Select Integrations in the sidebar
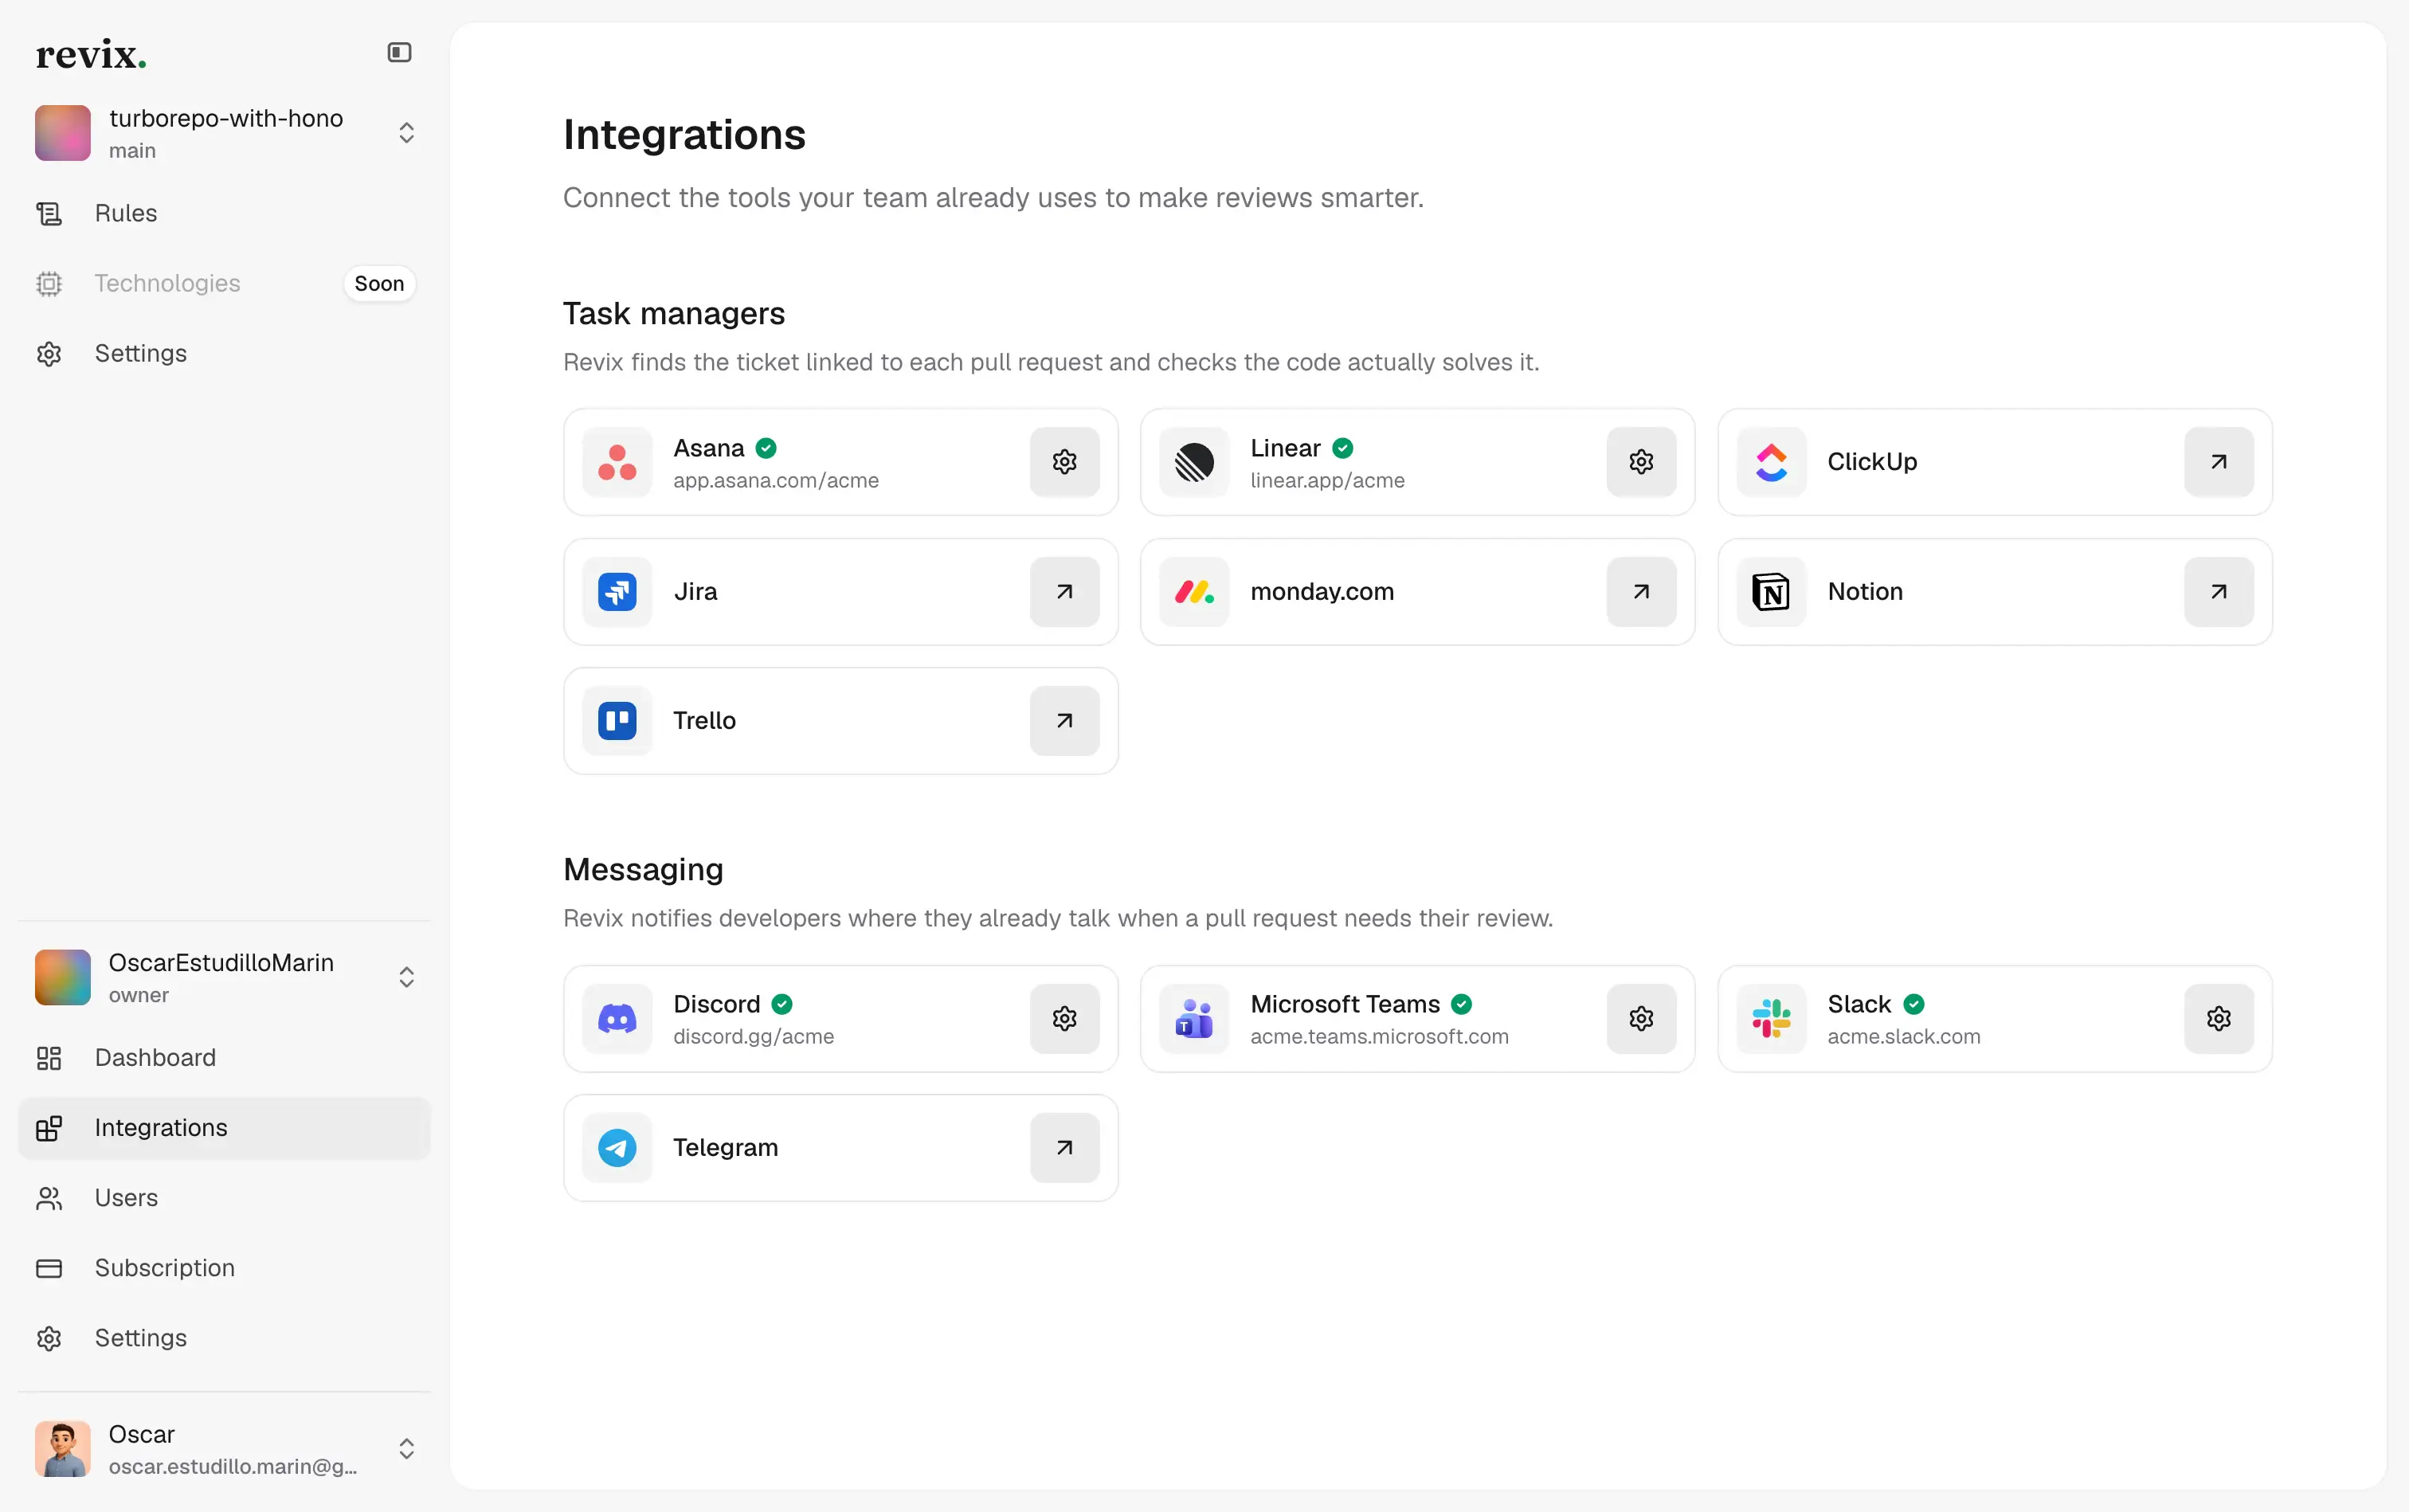Screen dimensions: 2409x1512 tap(224, 1128)
